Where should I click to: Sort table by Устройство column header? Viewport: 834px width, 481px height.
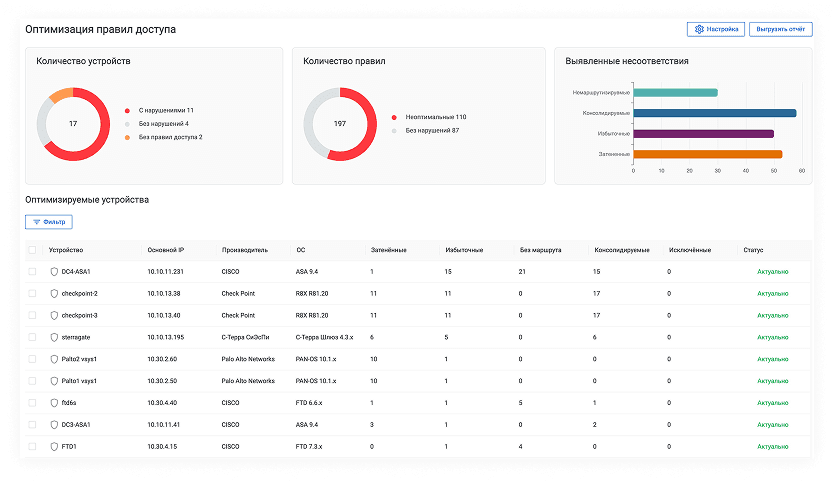(x=66, y=249)
